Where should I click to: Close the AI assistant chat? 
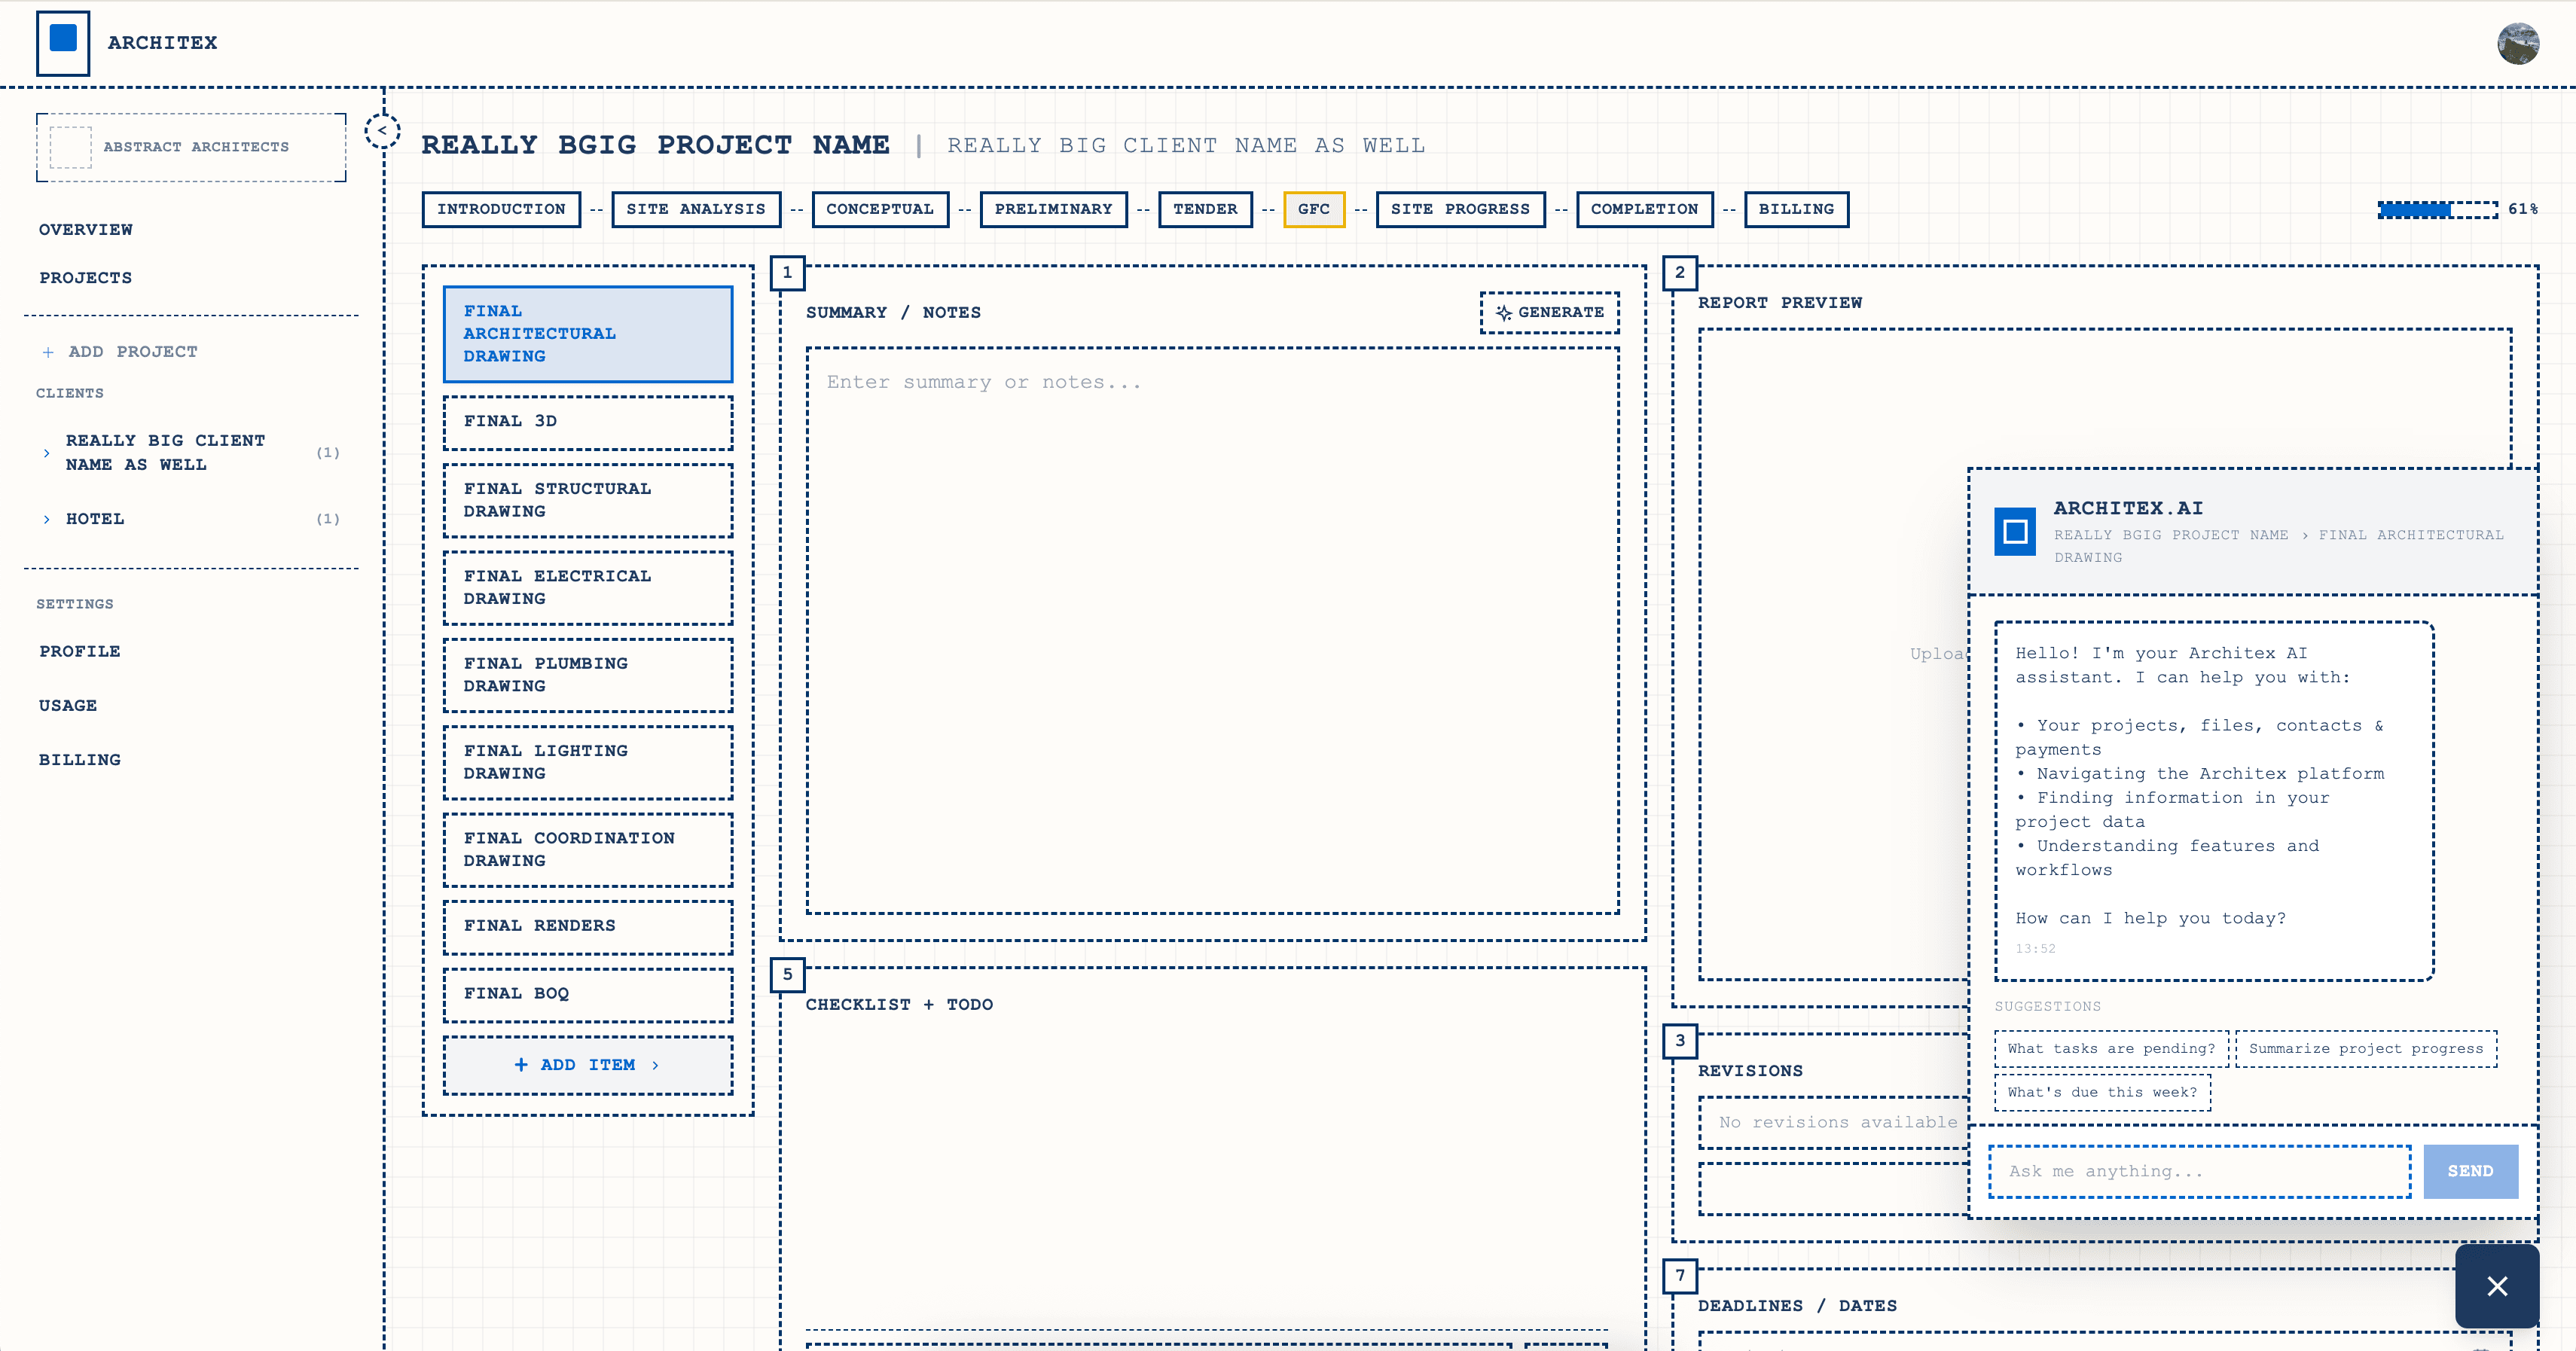2497,1286
